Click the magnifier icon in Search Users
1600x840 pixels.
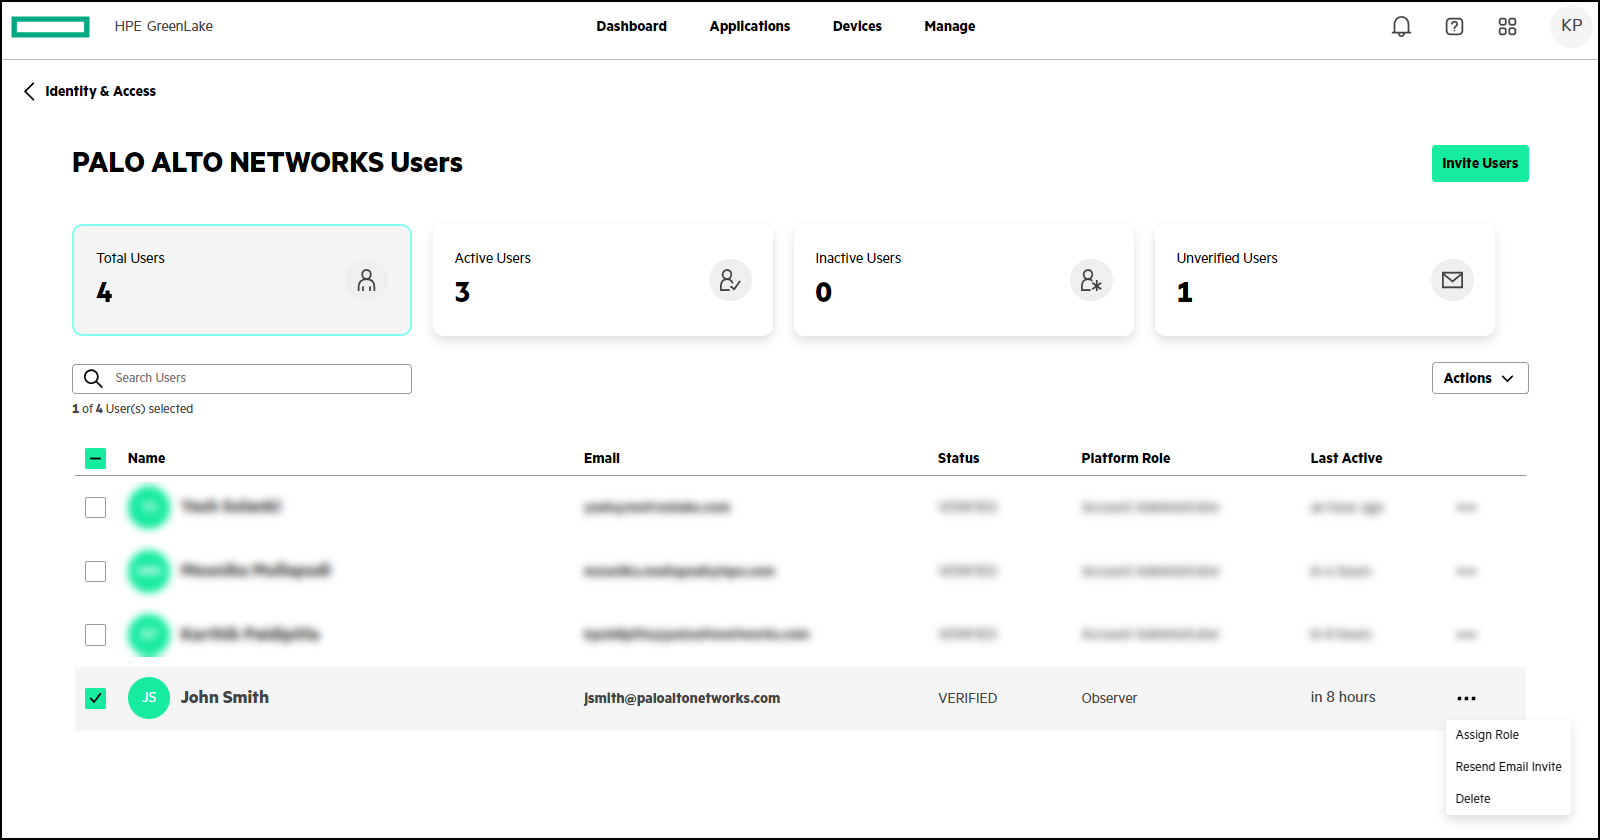tap(93, 378)
